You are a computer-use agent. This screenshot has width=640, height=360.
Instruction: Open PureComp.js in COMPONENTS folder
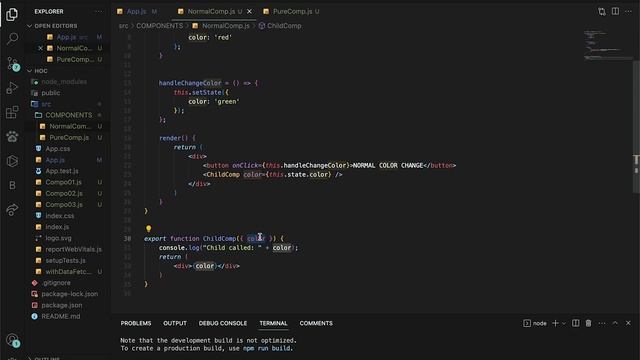[x=69, y=138]
